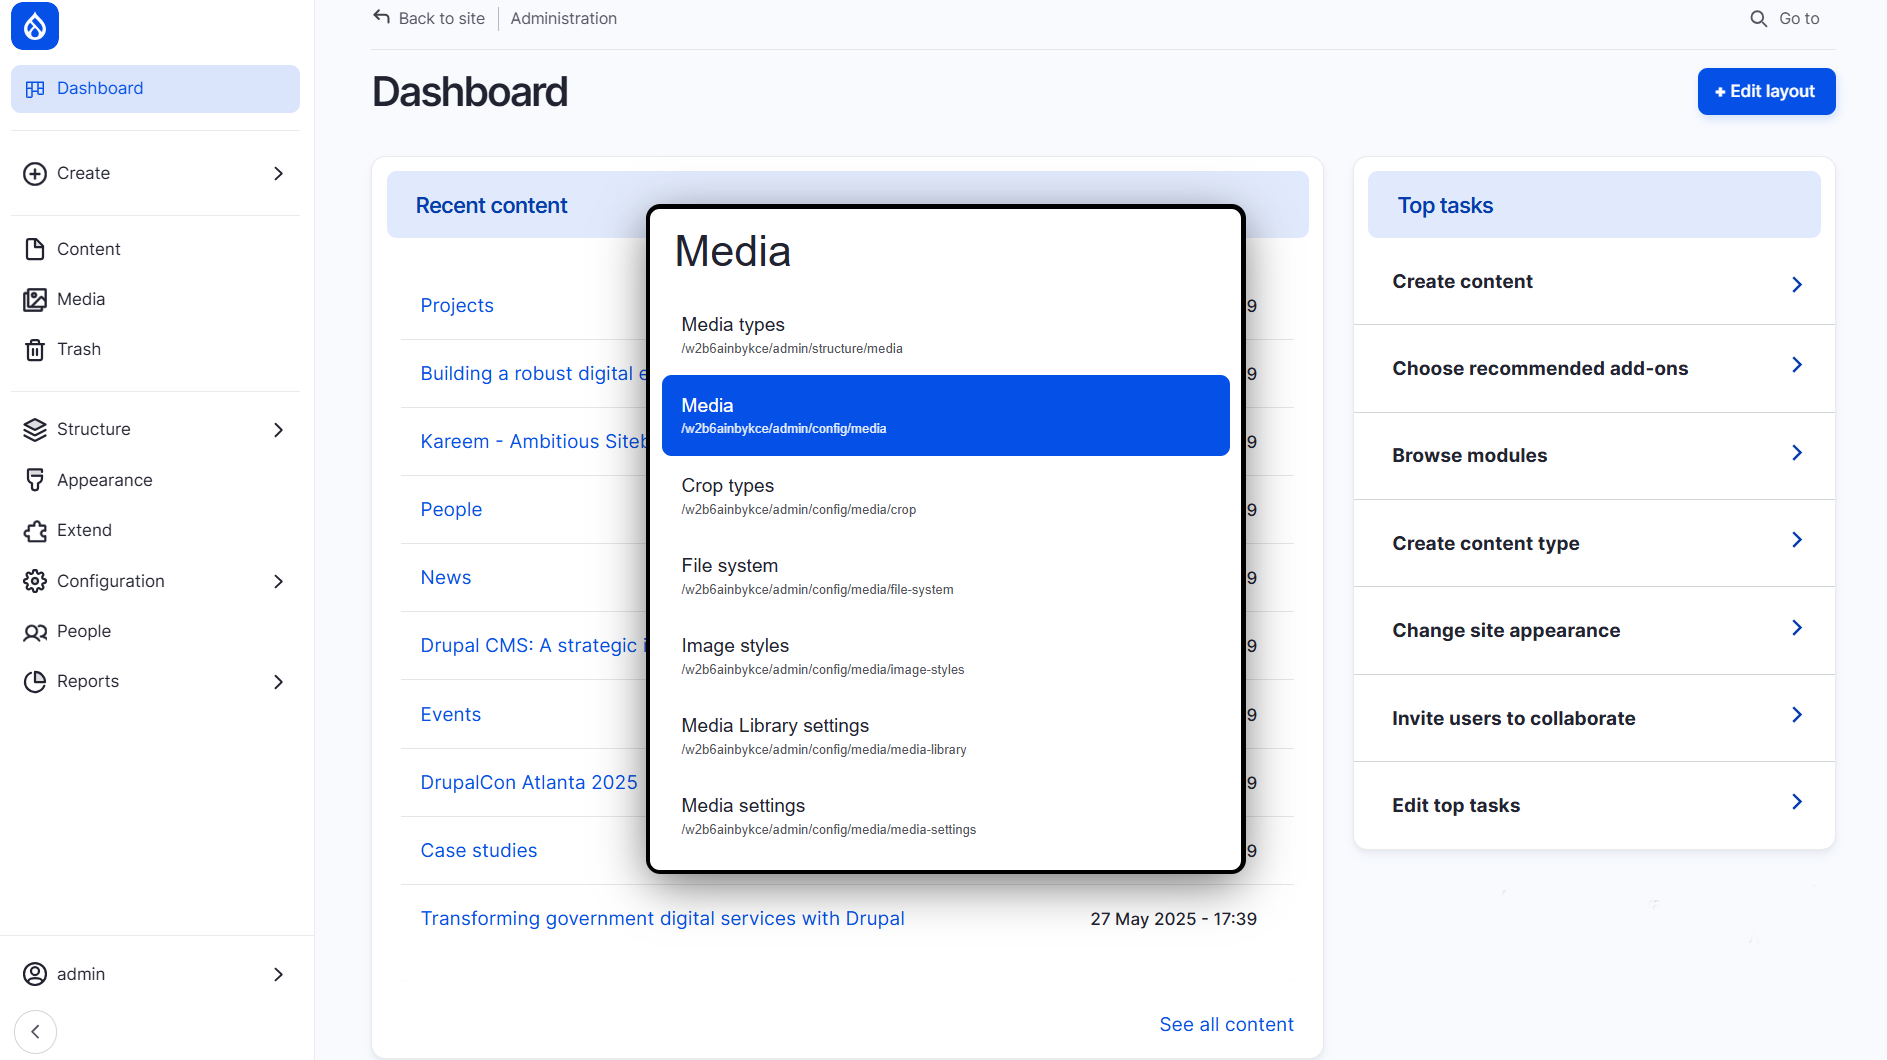Open the See all content link

pos(1226,1024)
